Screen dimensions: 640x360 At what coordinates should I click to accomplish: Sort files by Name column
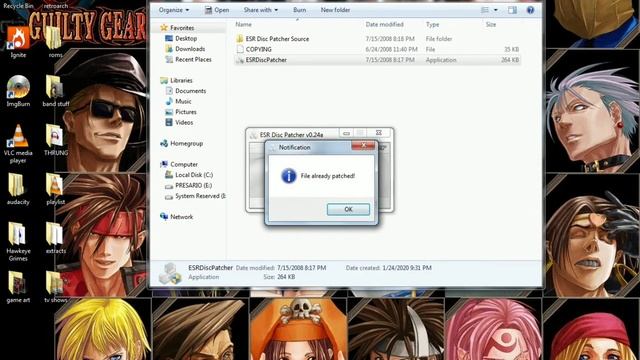click(x=244, y=24)
